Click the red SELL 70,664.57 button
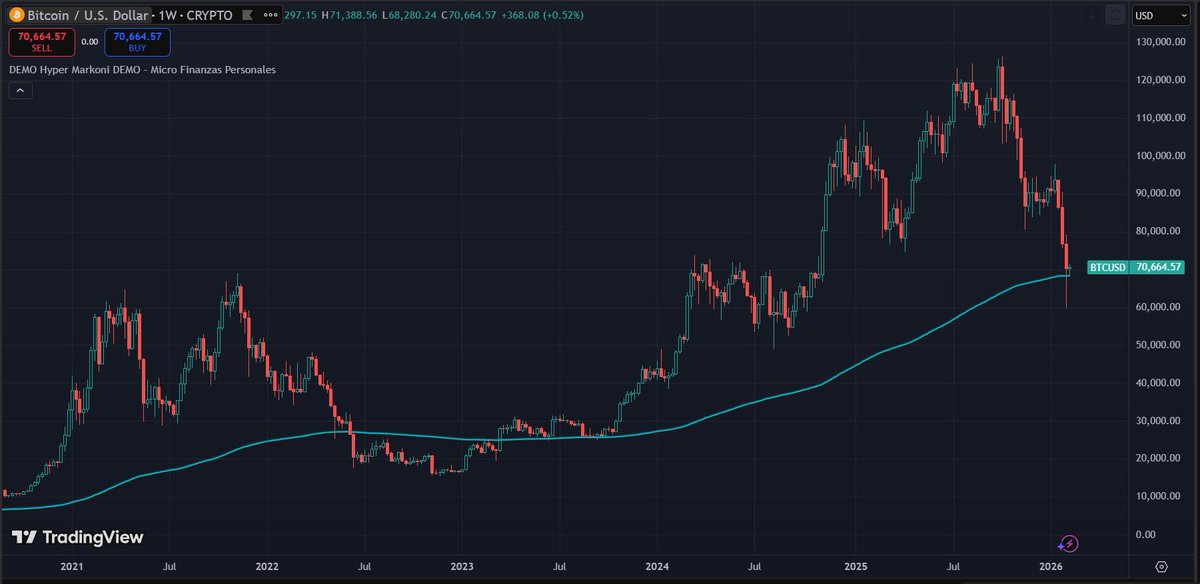 click(x=41, y=42)
